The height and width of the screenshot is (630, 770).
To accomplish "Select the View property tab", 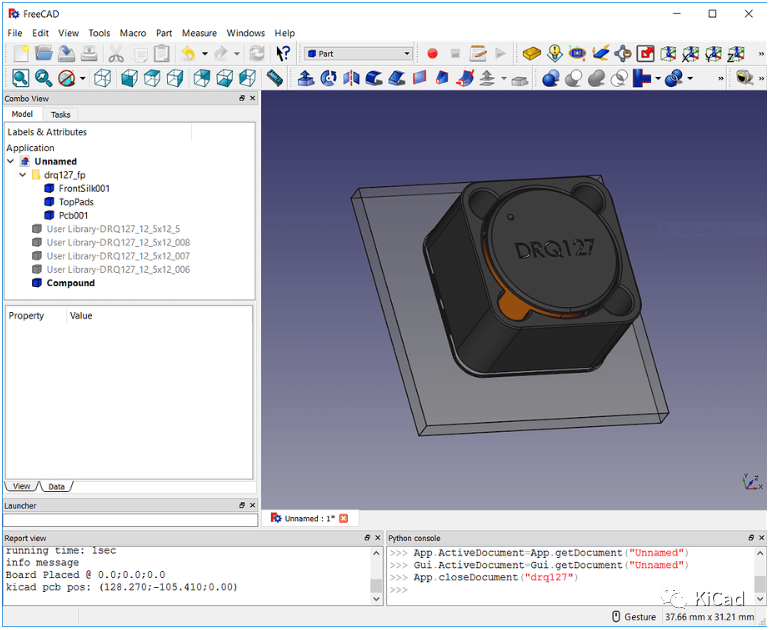I will (x=21, y=486).
